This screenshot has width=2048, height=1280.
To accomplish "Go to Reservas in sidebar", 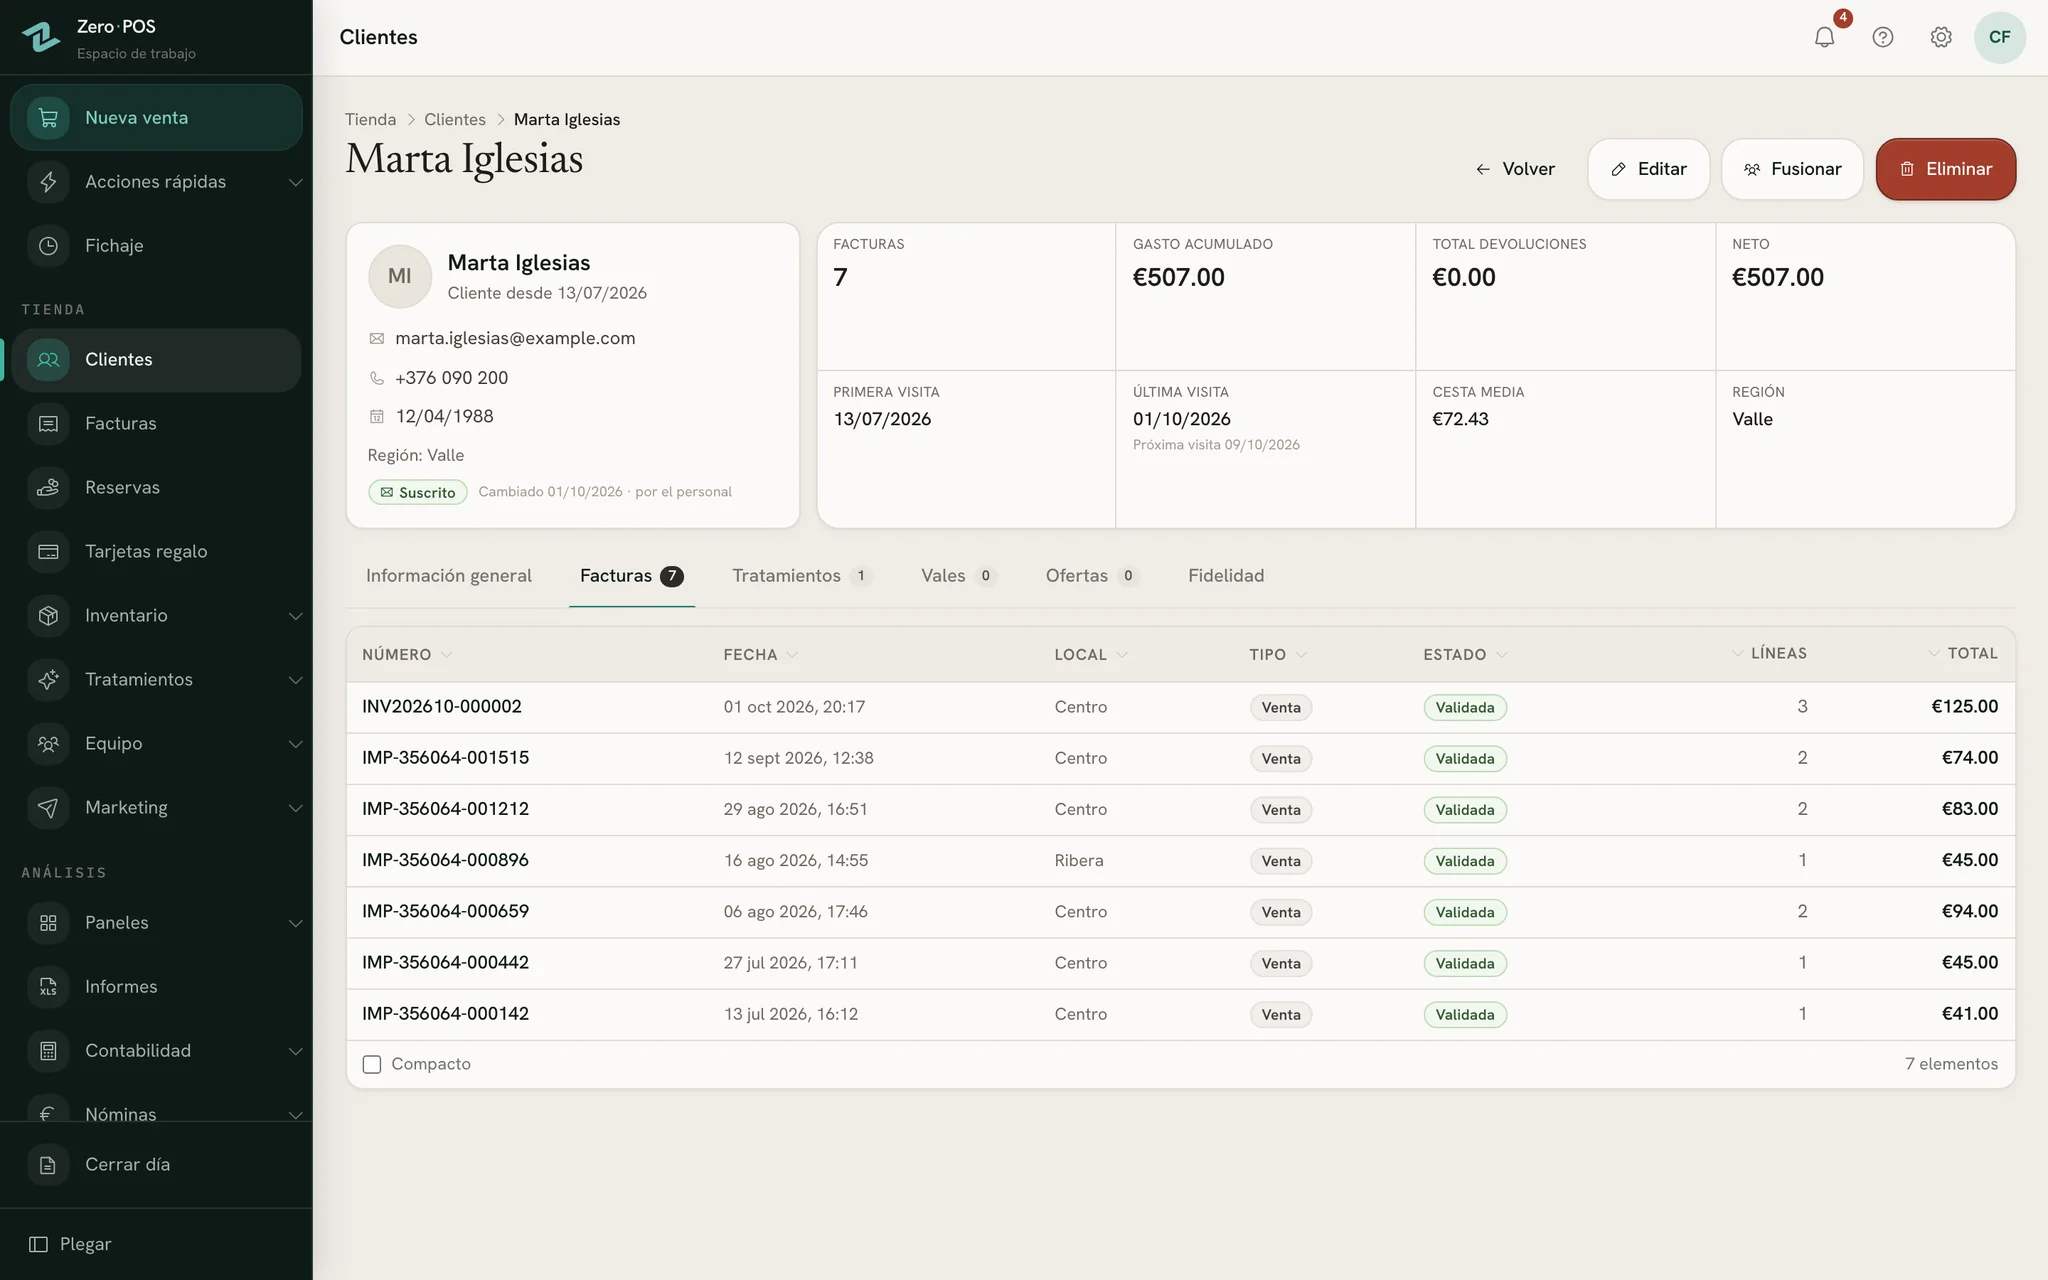I will (x=156, y=488).
